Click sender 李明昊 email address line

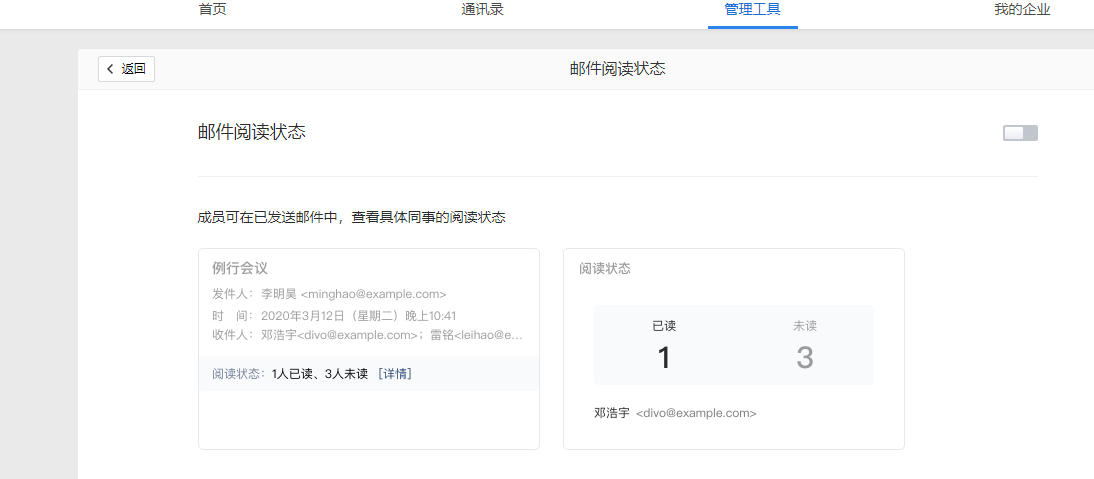(x=329, y=294)
